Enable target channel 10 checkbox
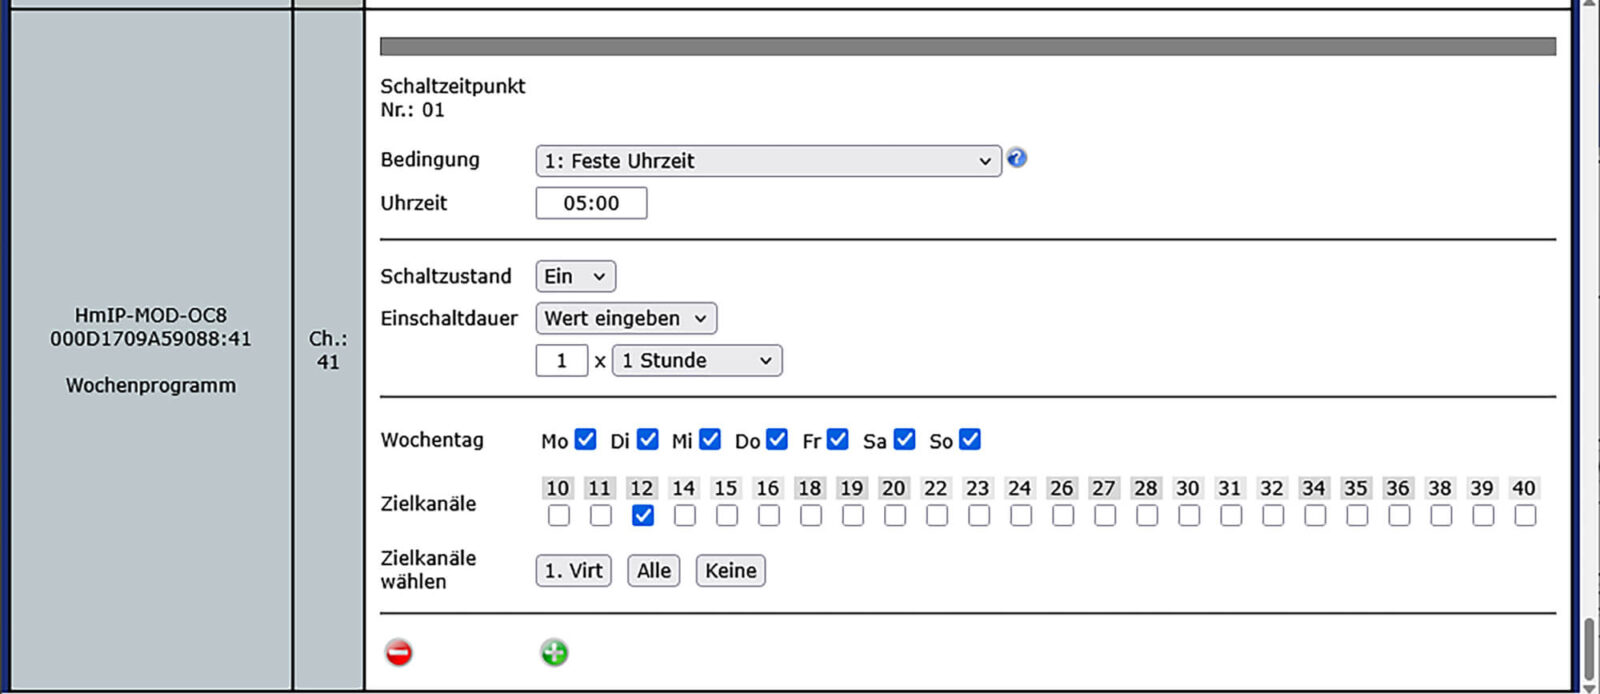 click(x=559, y=515)
